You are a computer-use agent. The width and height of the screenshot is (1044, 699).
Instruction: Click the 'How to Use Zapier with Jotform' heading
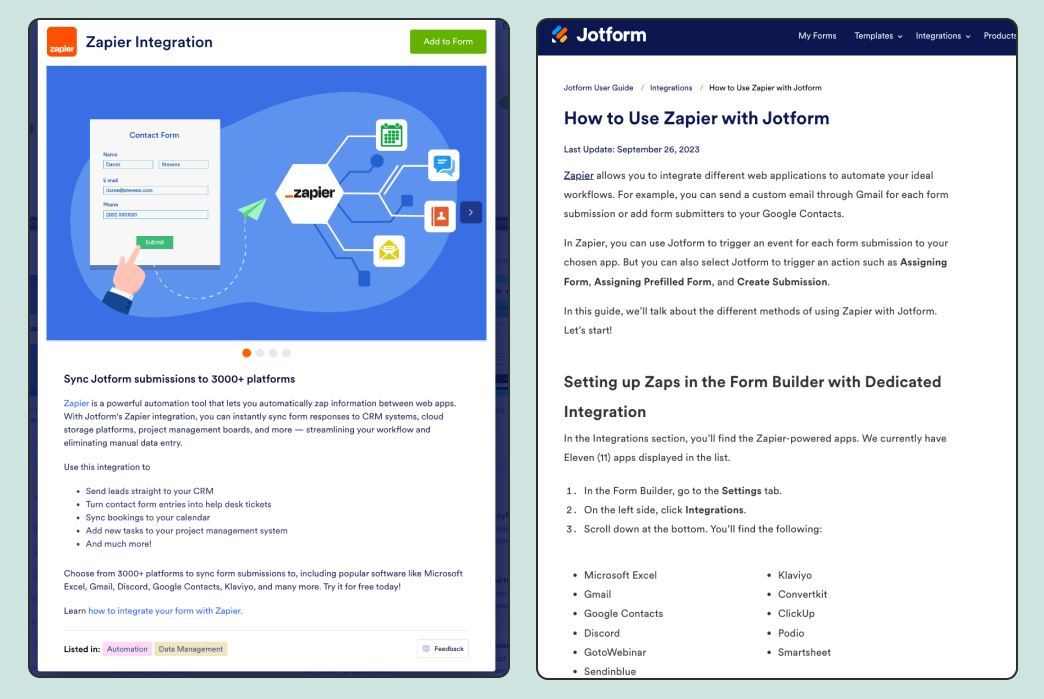696,118
